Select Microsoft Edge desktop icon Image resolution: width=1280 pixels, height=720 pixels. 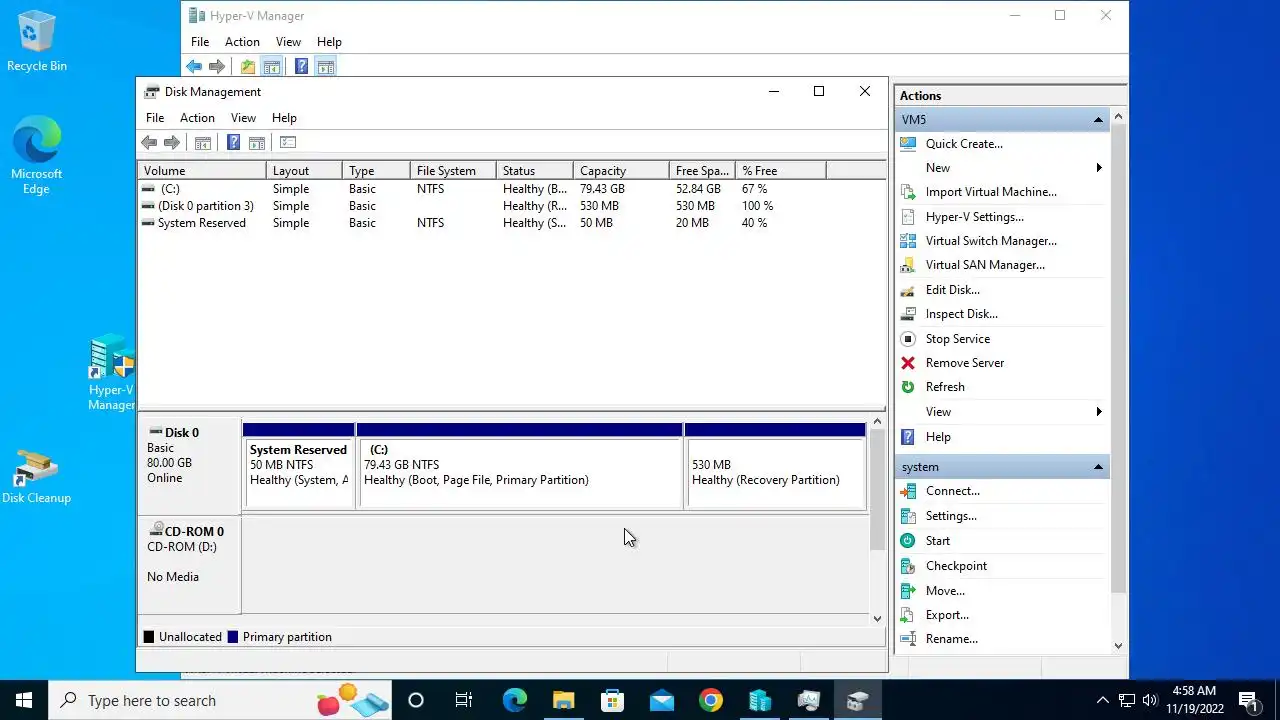[37, 154]
